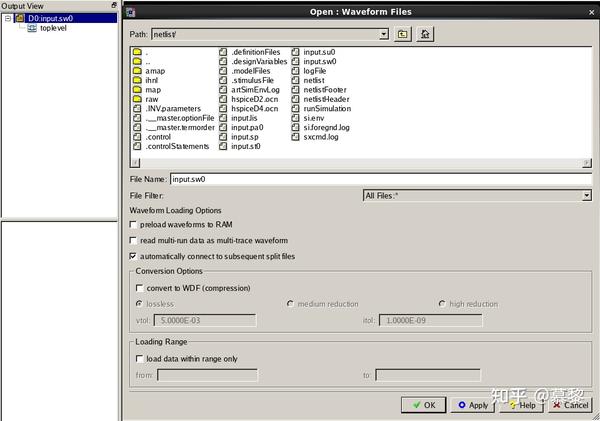Image resolution: width=600 pixels, height=421 pixels.
Task: Enable read multi-run data as multi-trace waveform
Action: [133, 240]
